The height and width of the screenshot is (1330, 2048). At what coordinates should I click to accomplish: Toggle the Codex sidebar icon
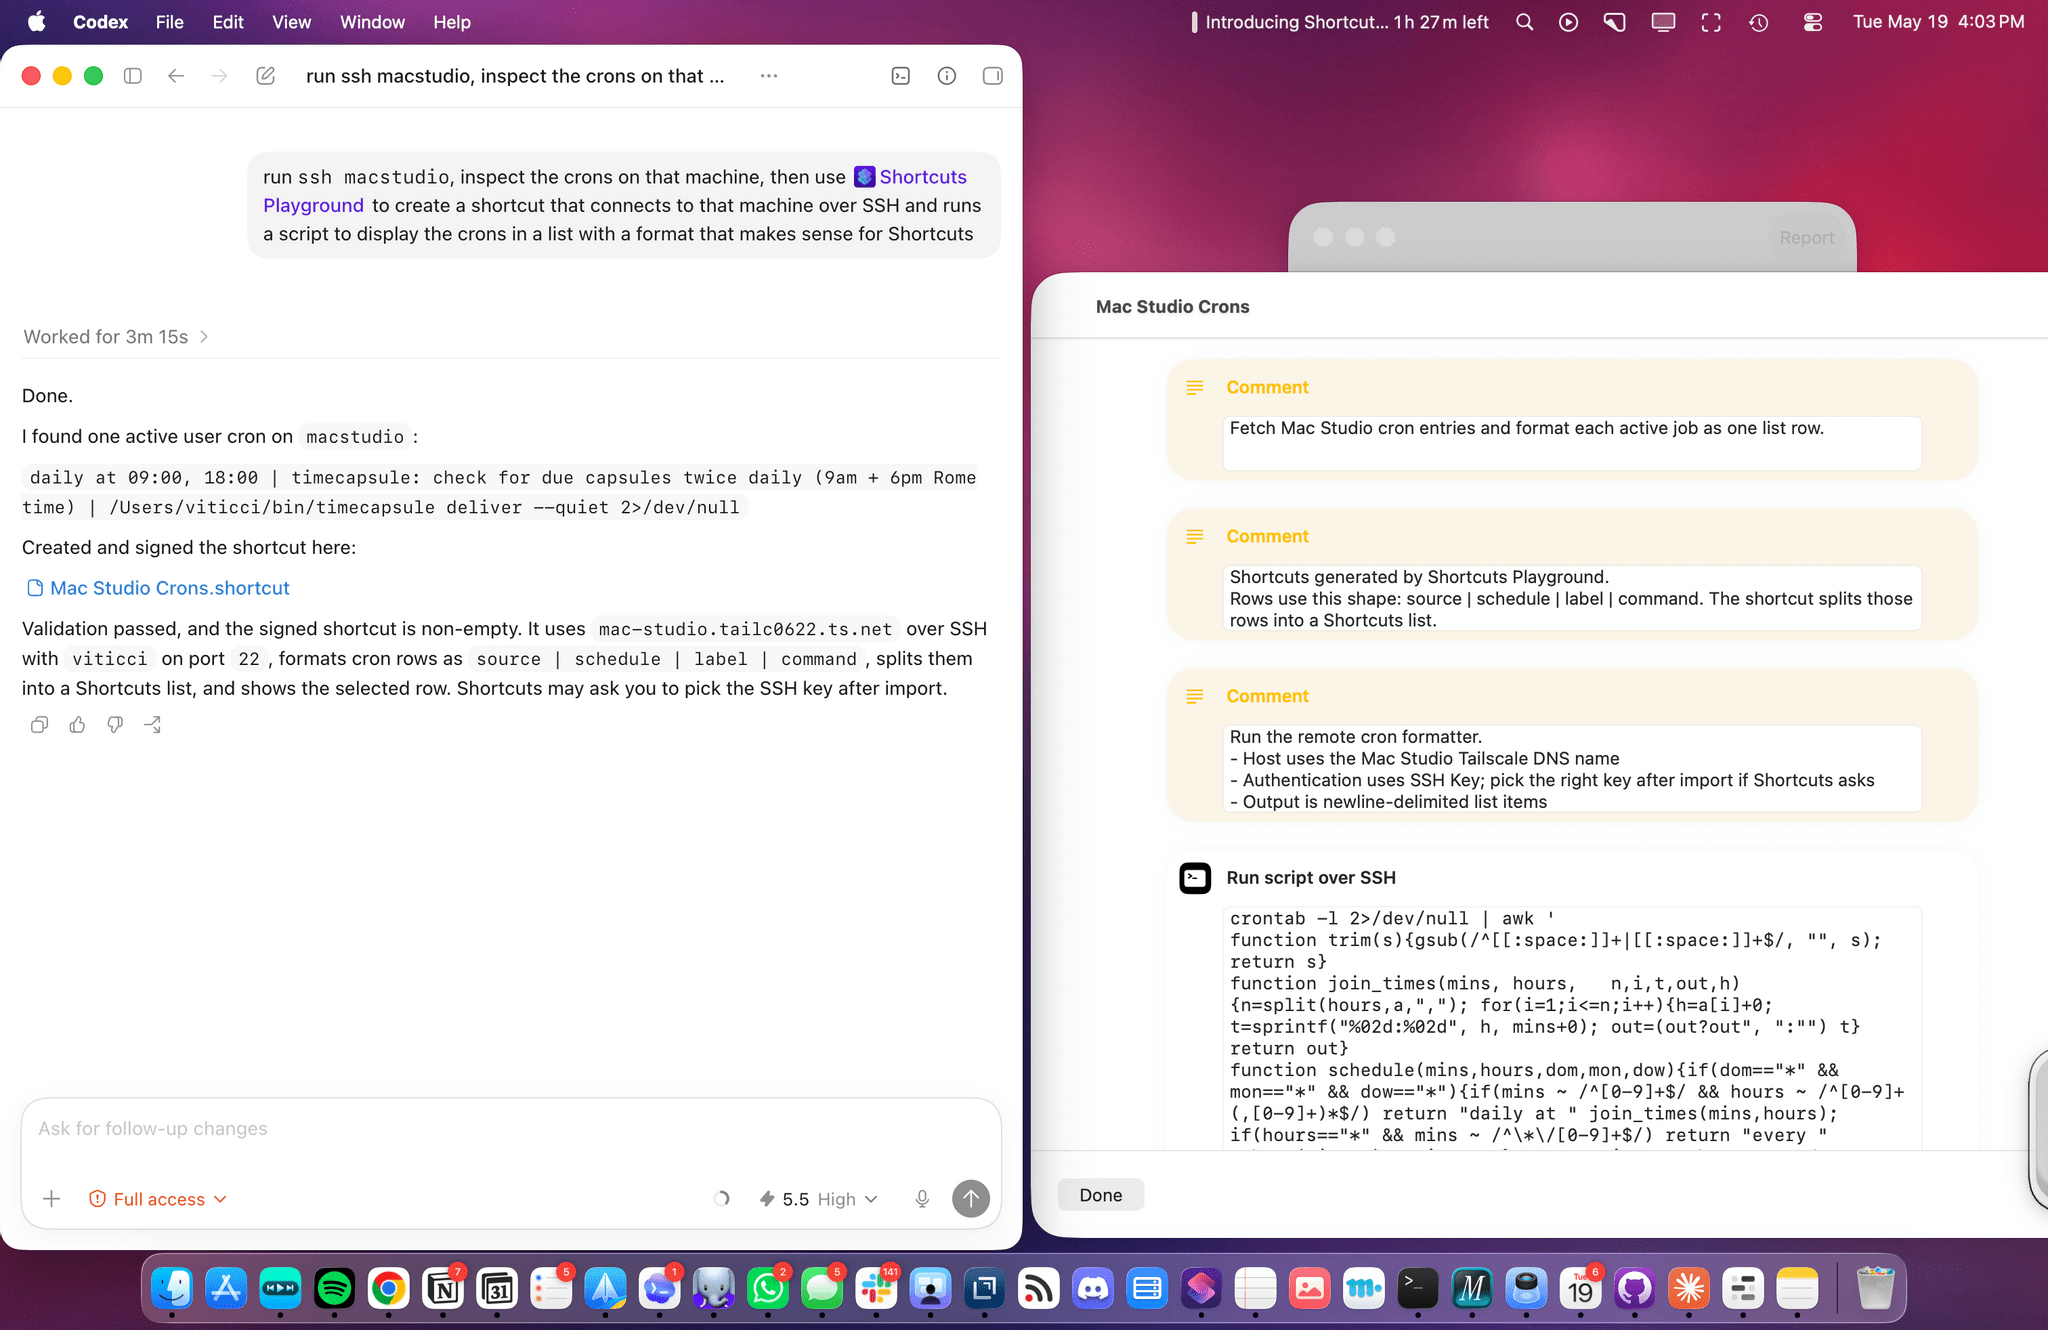(132, 76)
